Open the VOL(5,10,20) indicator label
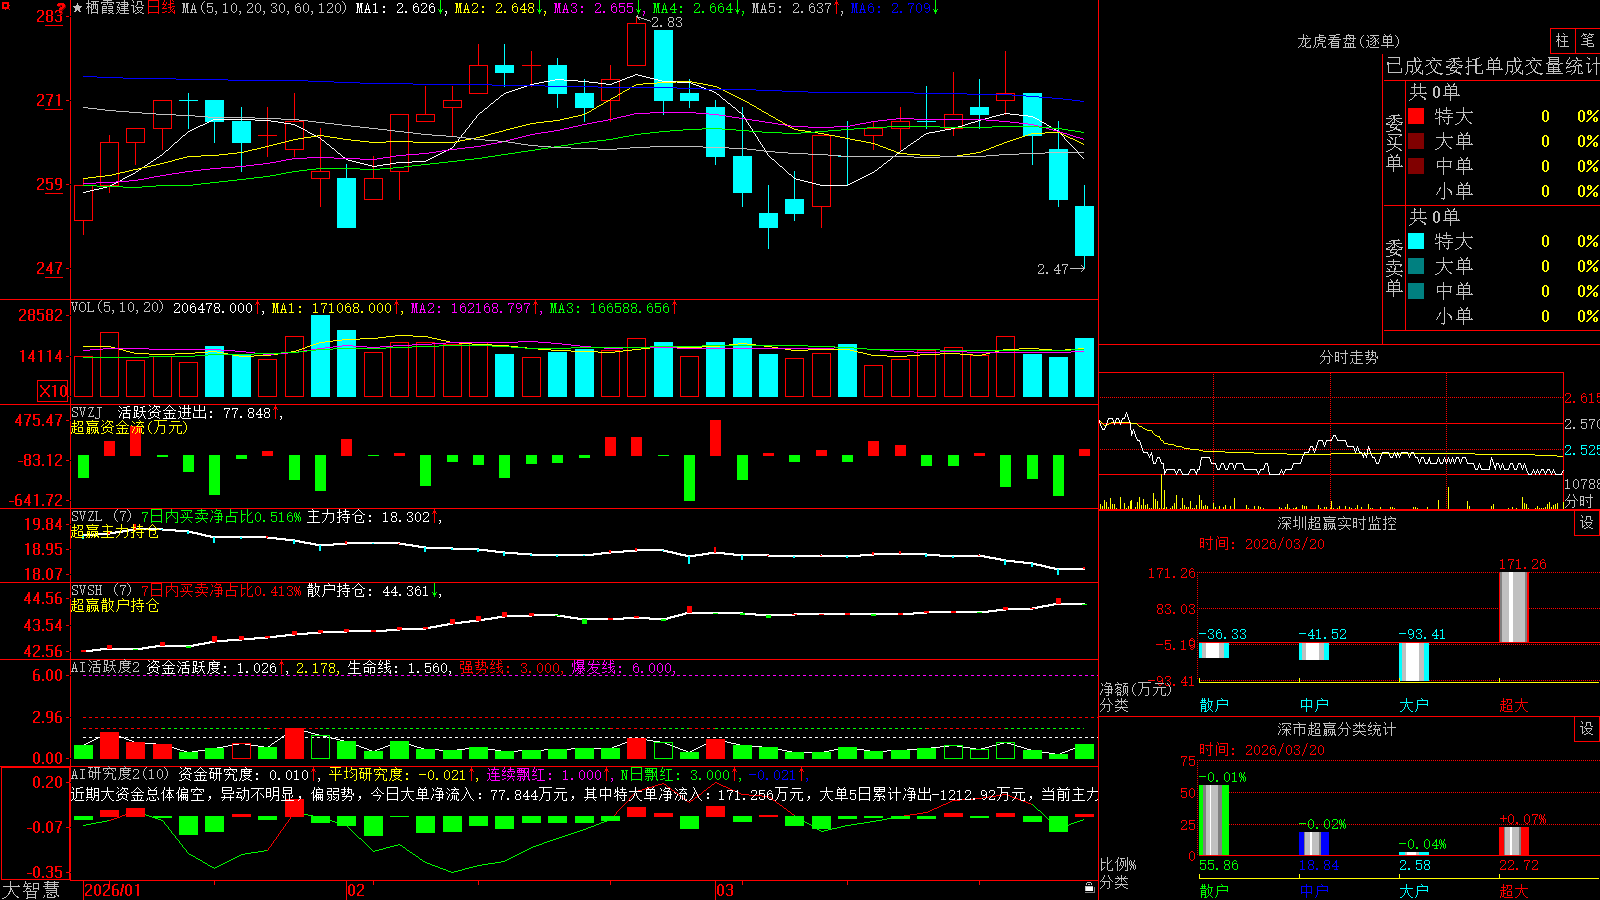The width and height of the screenshot is (1600, 900). click(x=117, y=308)
